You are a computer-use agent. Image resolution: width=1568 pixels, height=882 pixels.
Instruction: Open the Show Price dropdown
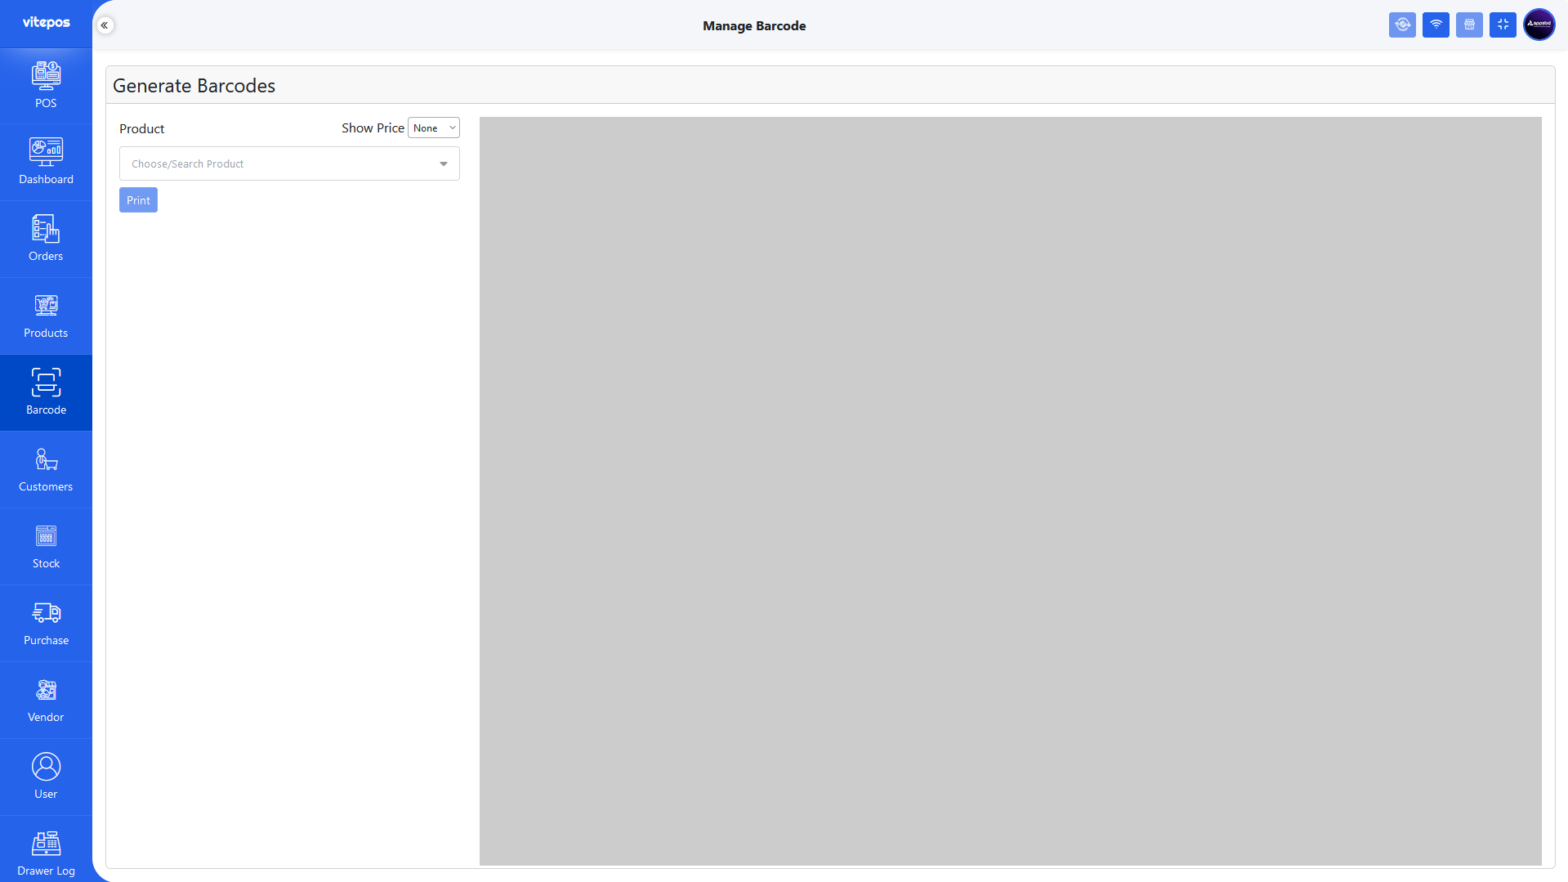433,128
